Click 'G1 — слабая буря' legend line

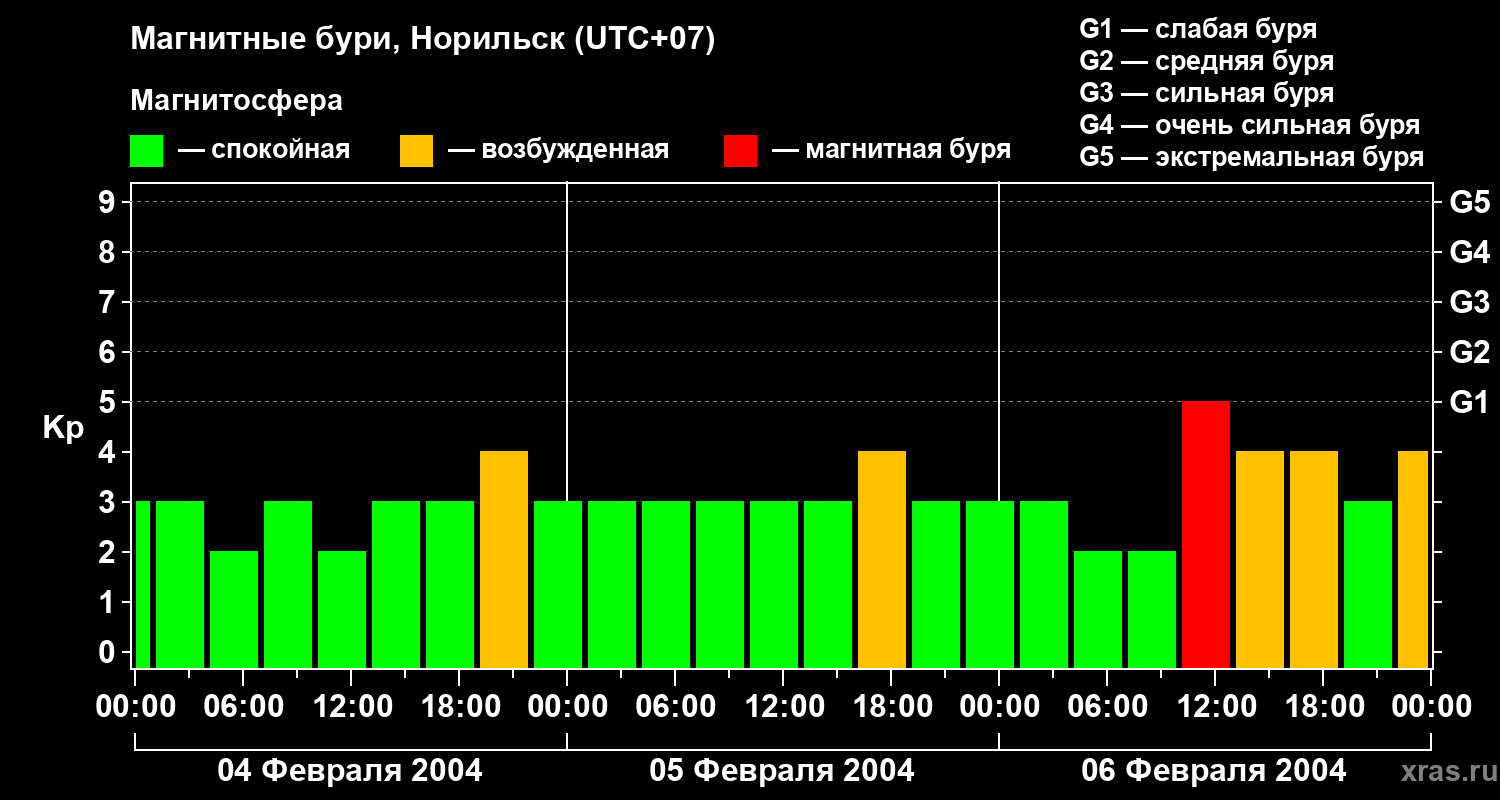[x=1198, y=29]
